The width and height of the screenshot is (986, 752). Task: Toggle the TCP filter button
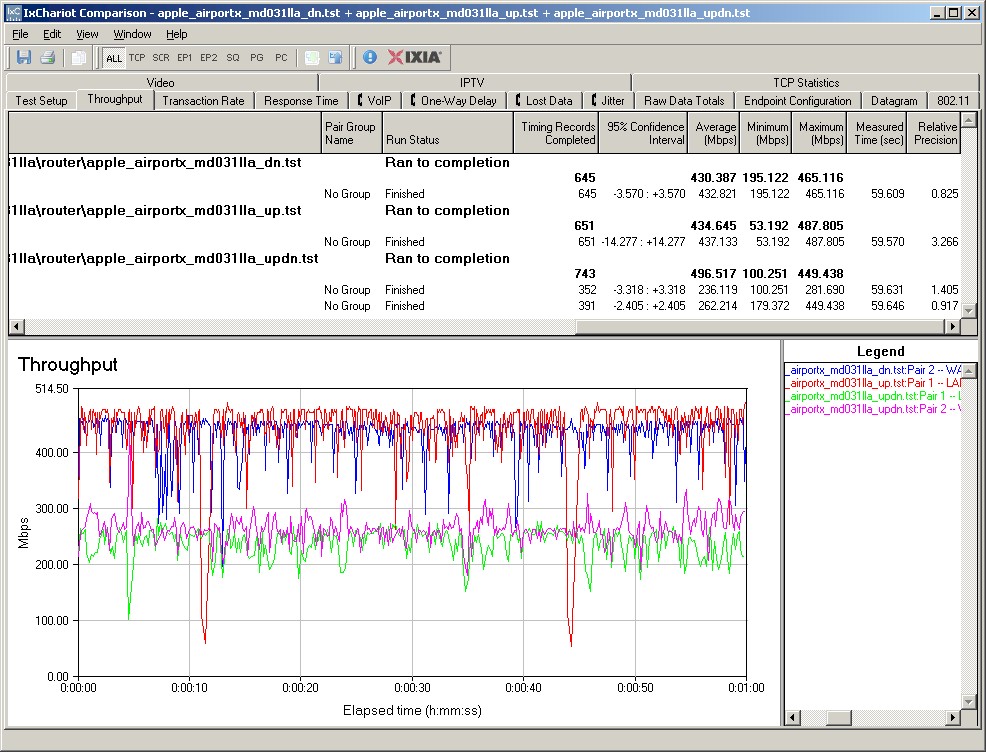pyautogui.click(x=137, y=58)
